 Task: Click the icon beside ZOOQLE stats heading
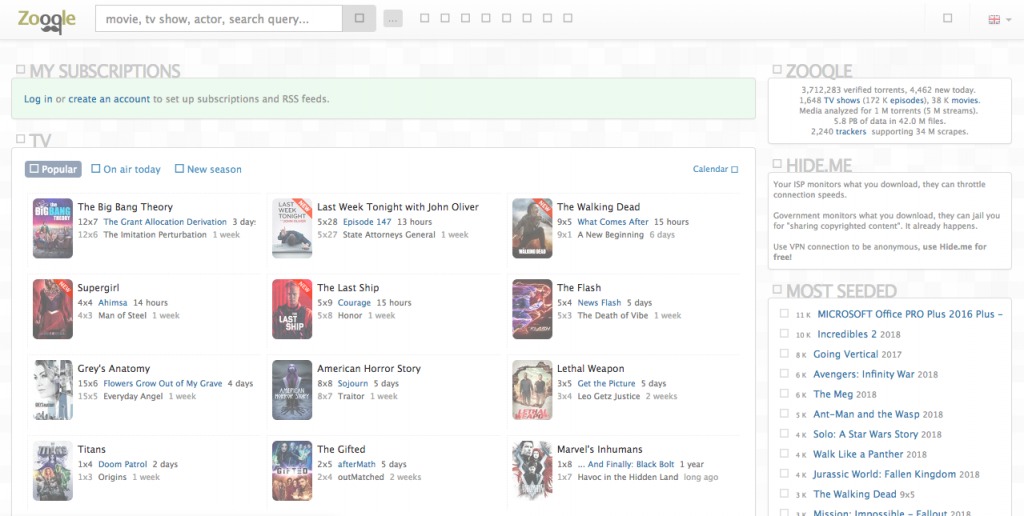(x=777, y=69)
